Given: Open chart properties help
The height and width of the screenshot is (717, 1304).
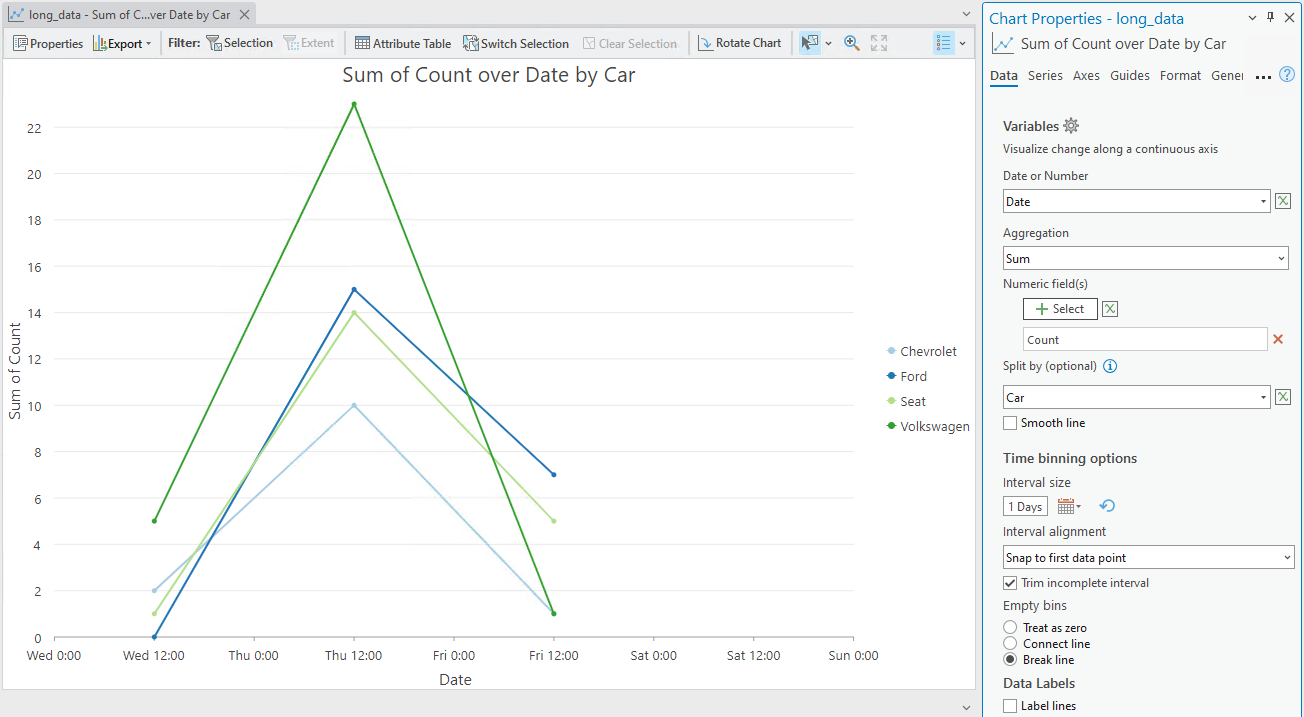Looking at the screenshot, I should click(1287, 75).
